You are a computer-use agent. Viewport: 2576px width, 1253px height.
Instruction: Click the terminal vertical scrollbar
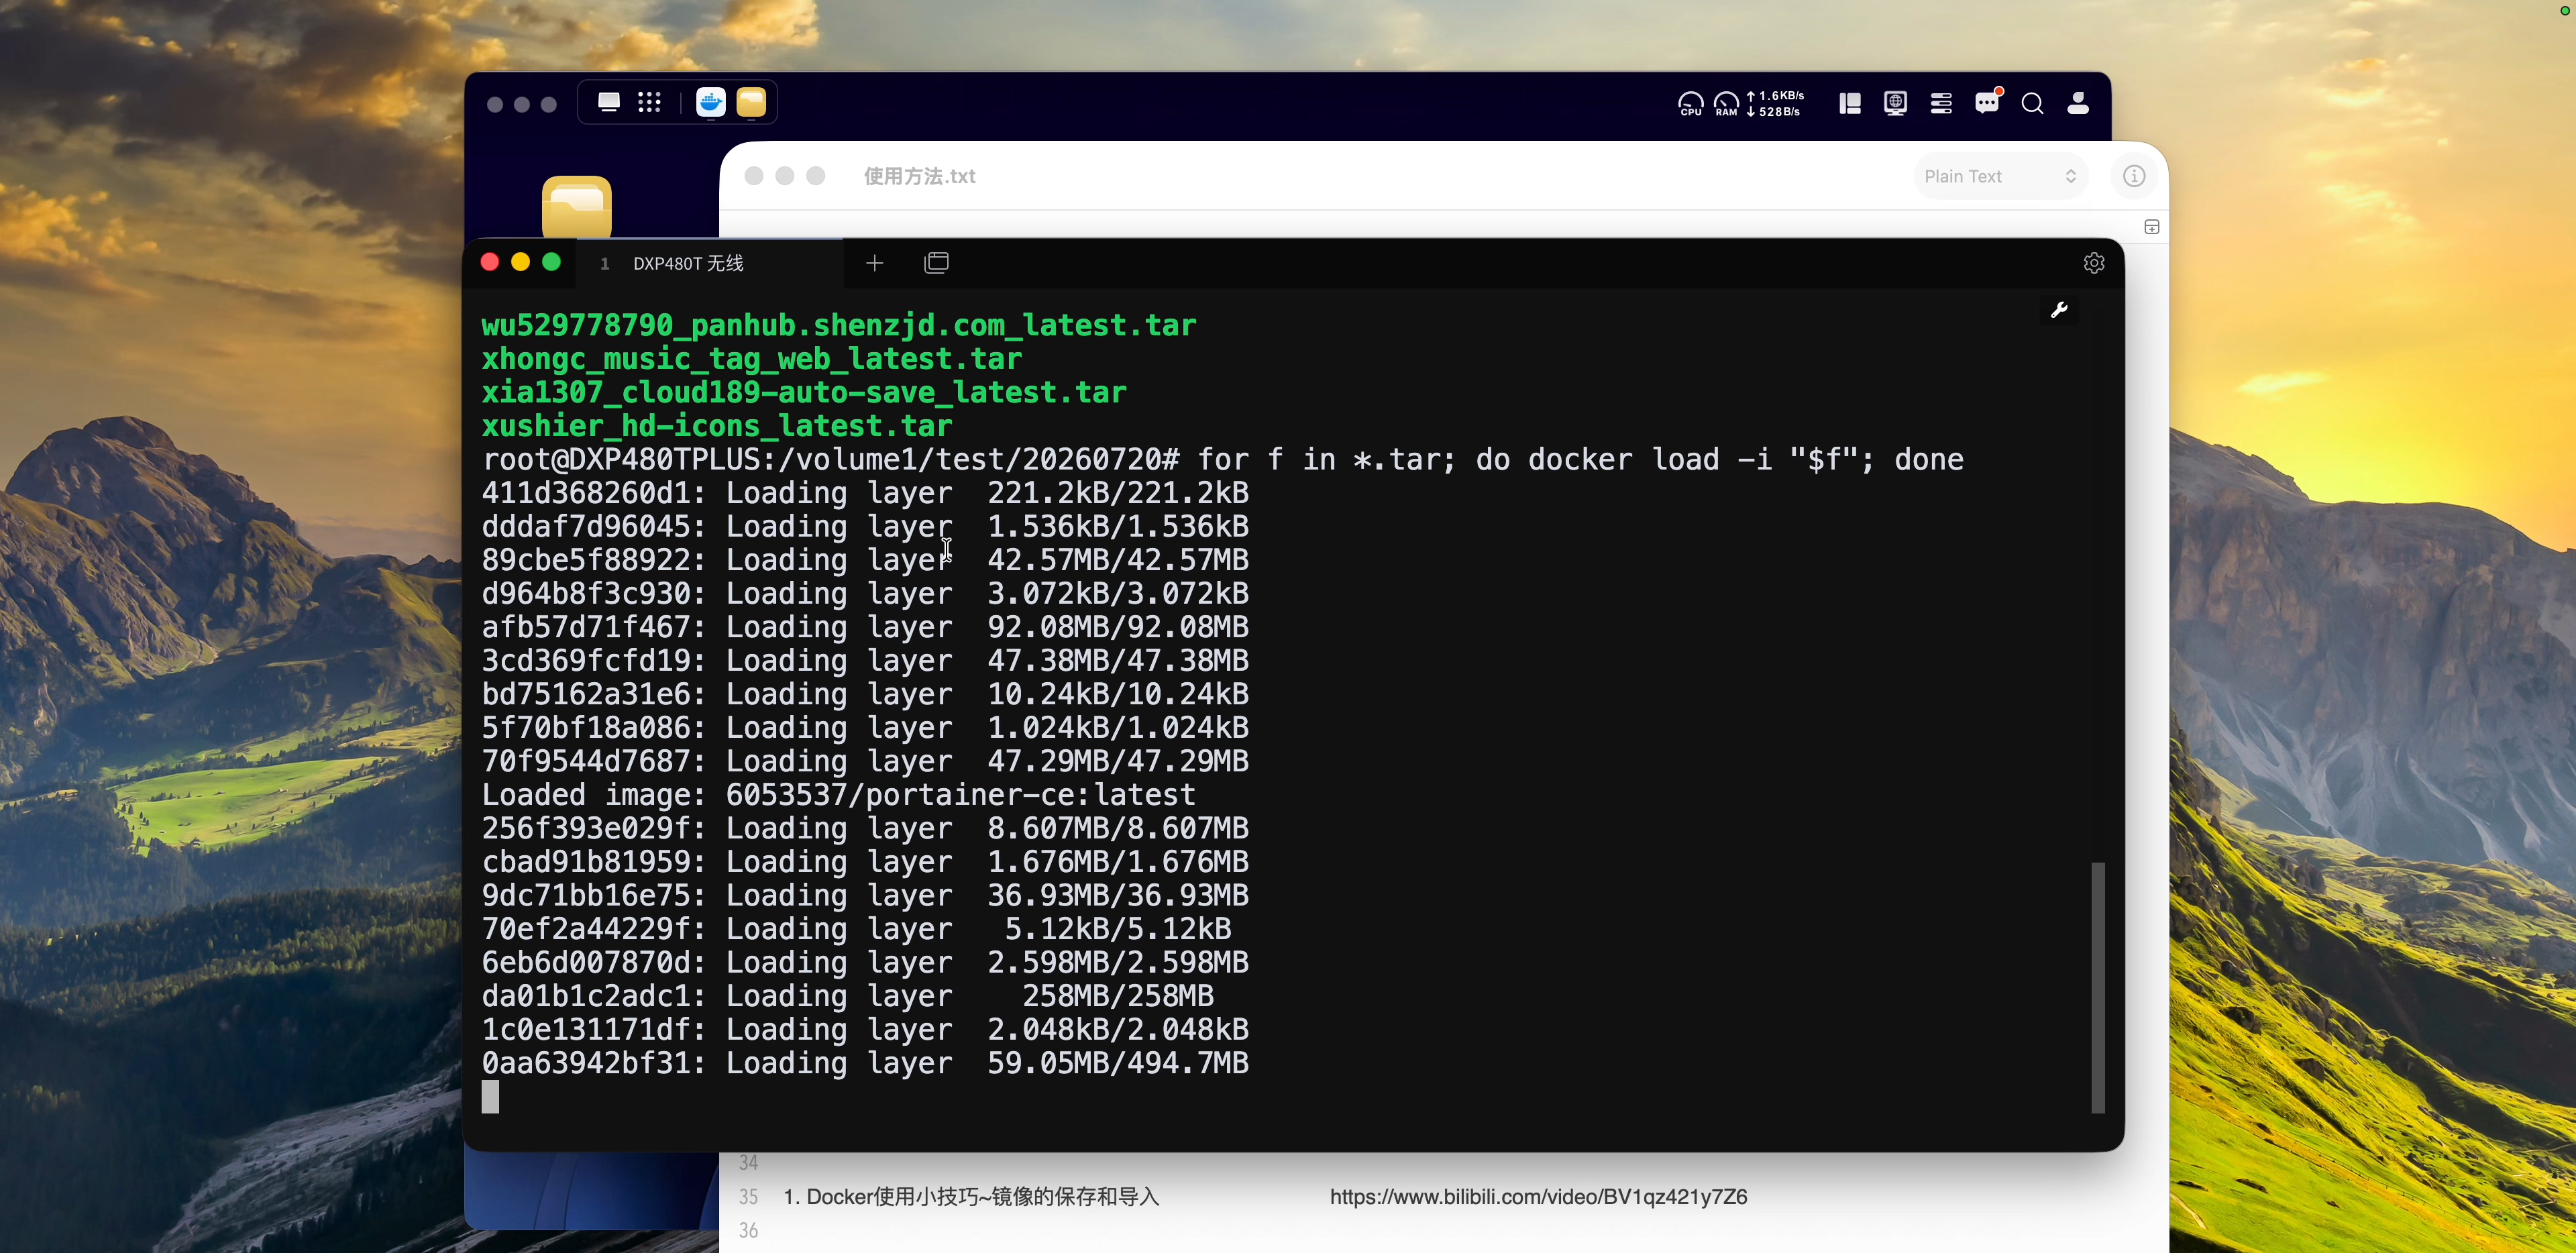(x=2098, y=987)
